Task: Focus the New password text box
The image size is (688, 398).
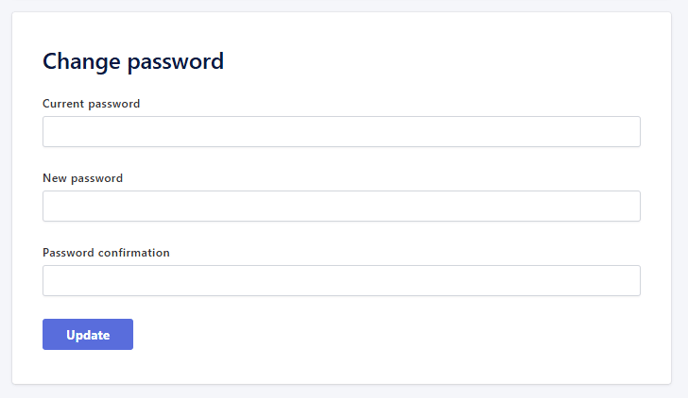Action: 341,206
